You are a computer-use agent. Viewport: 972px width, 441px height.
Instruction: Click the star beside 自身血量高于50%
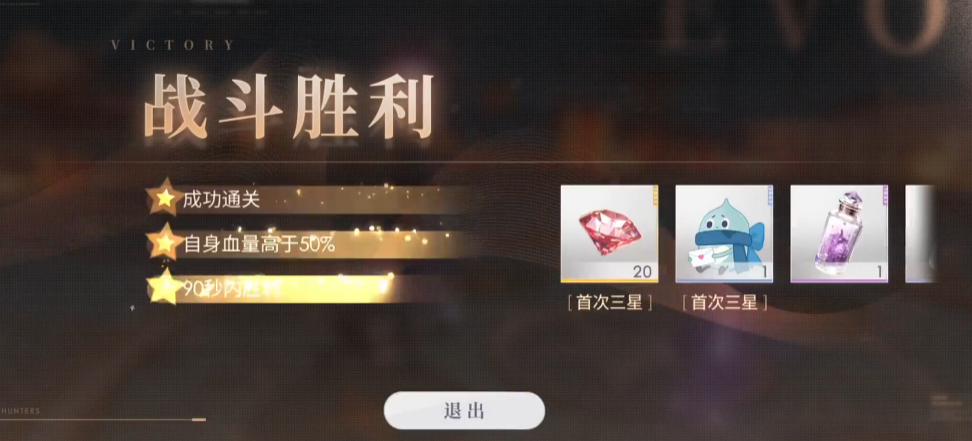coord(165,243)
